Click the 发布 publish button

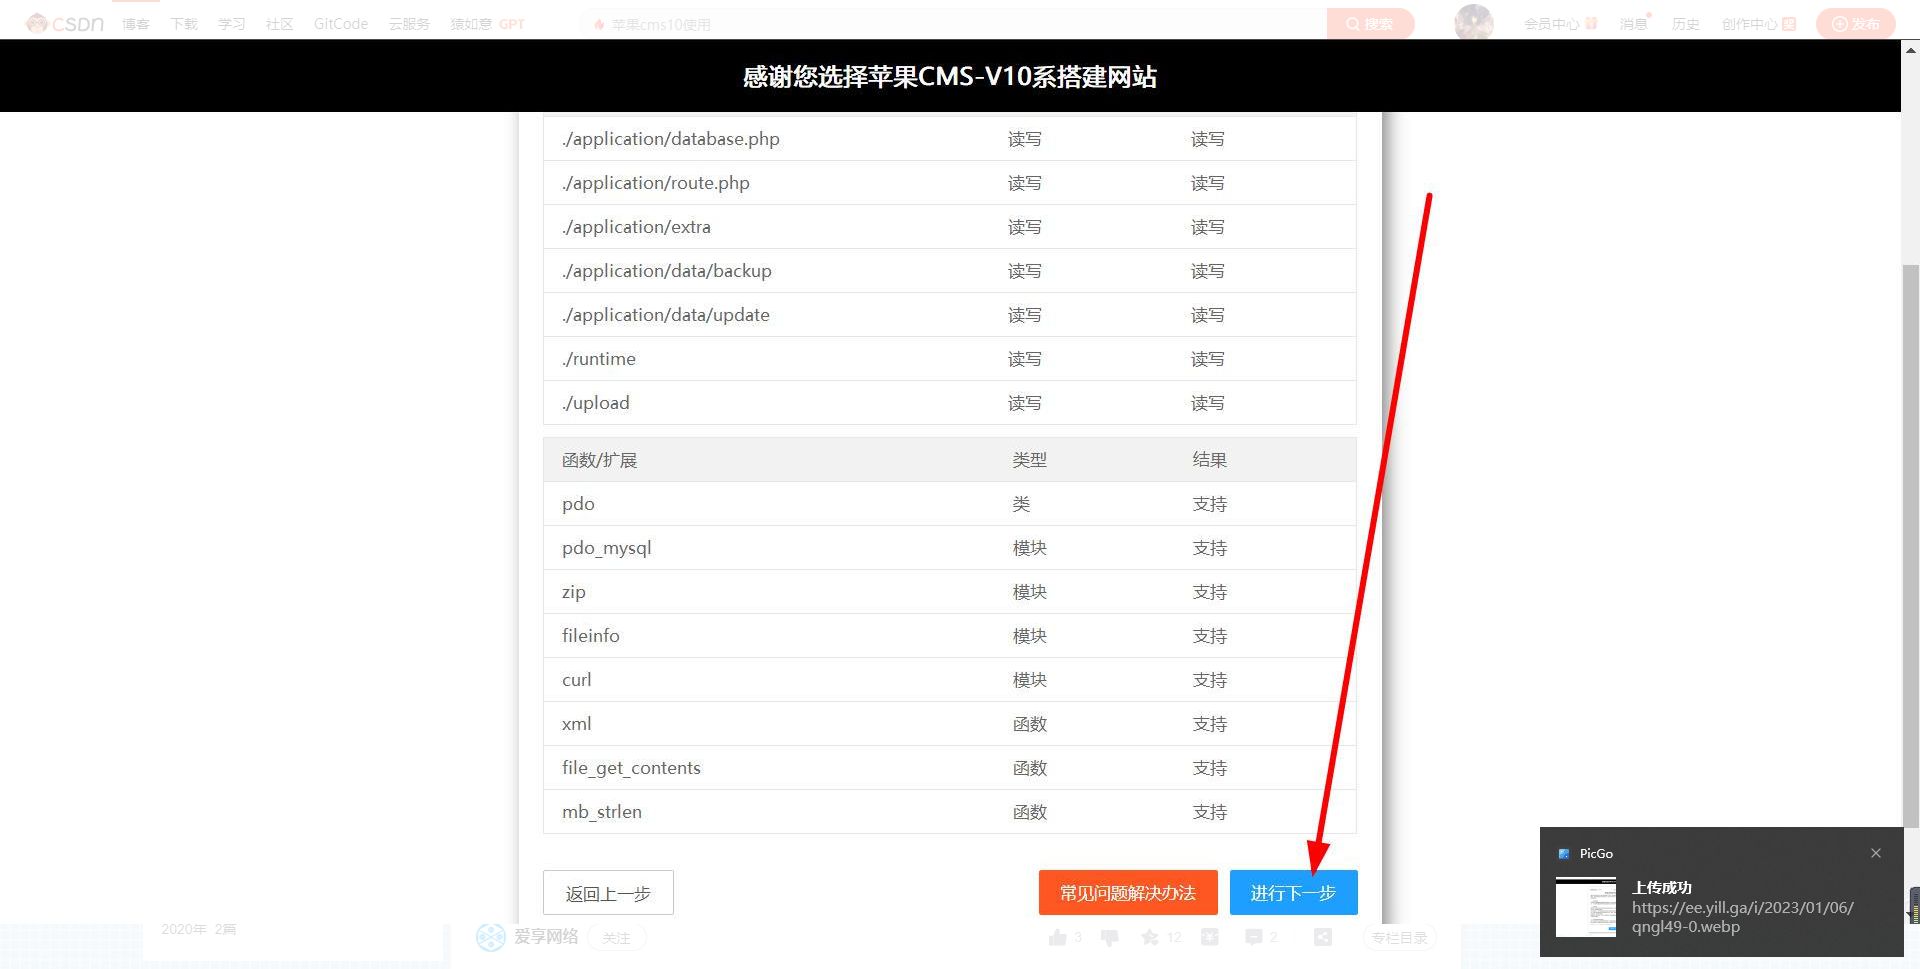coord(1856,24)
